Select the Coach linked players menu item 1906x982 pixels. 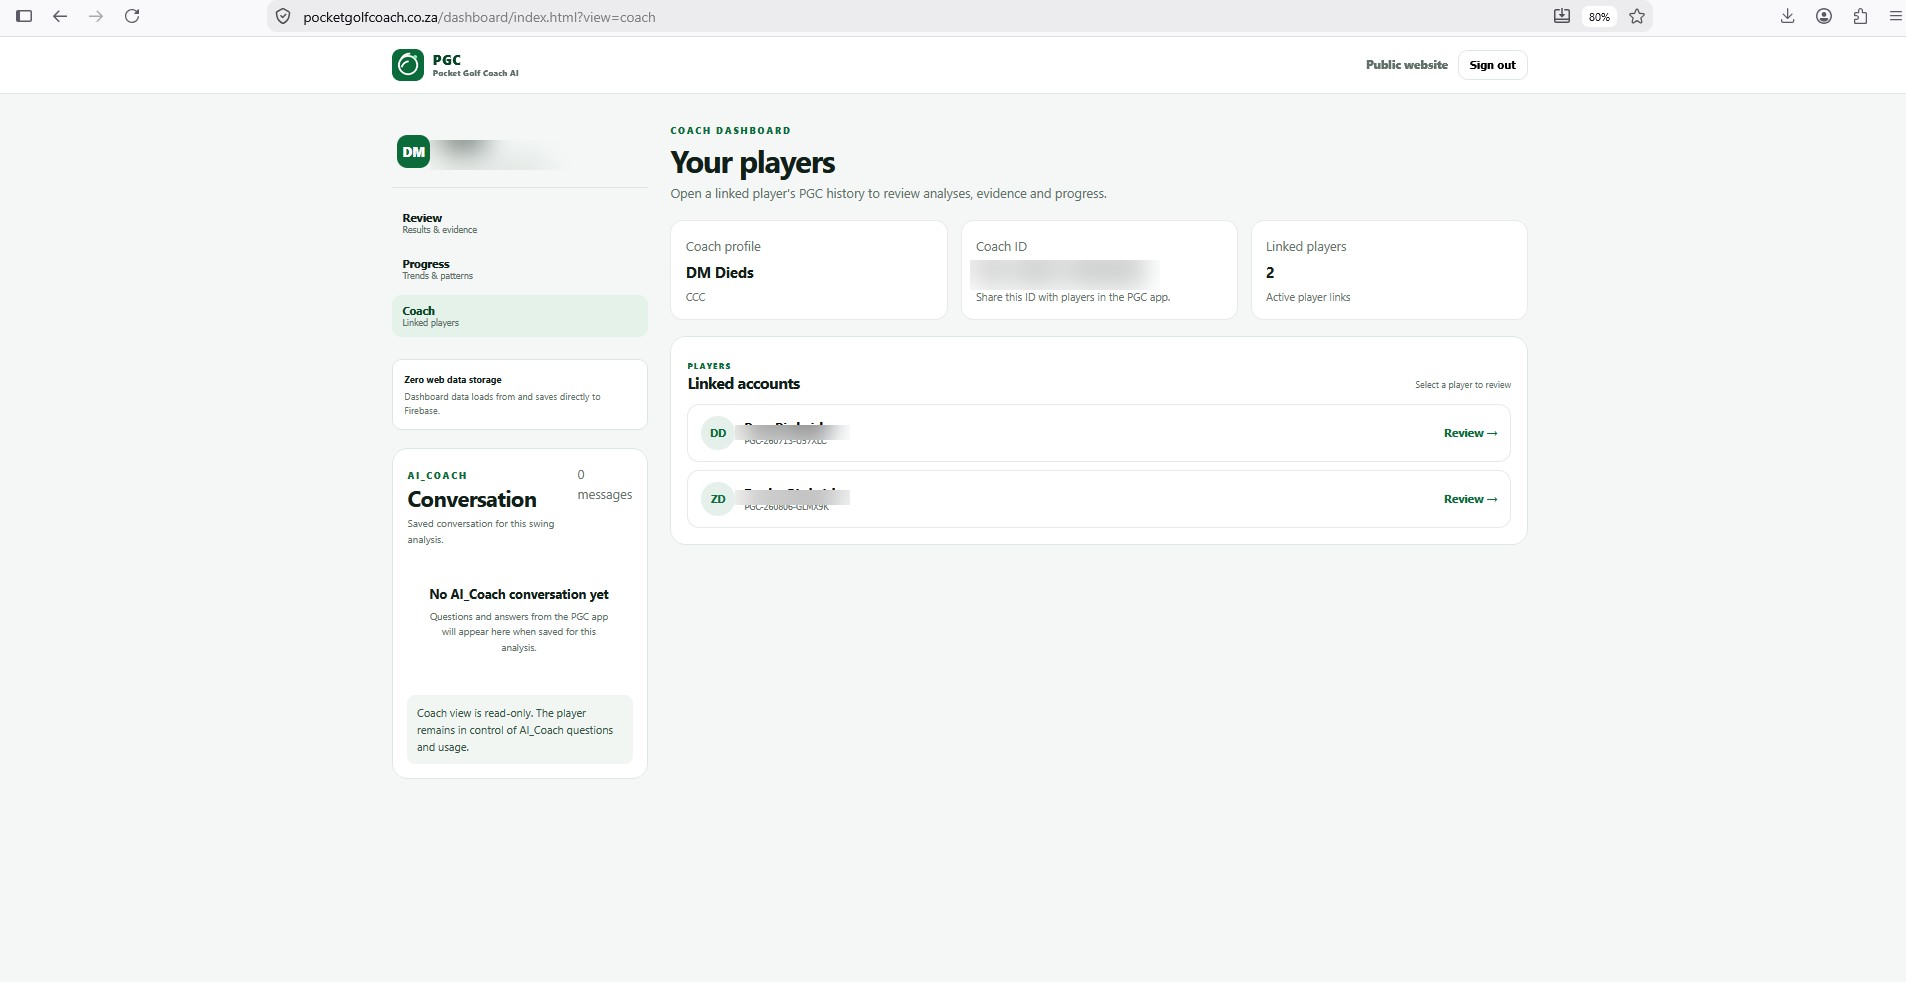click(520, 316)
